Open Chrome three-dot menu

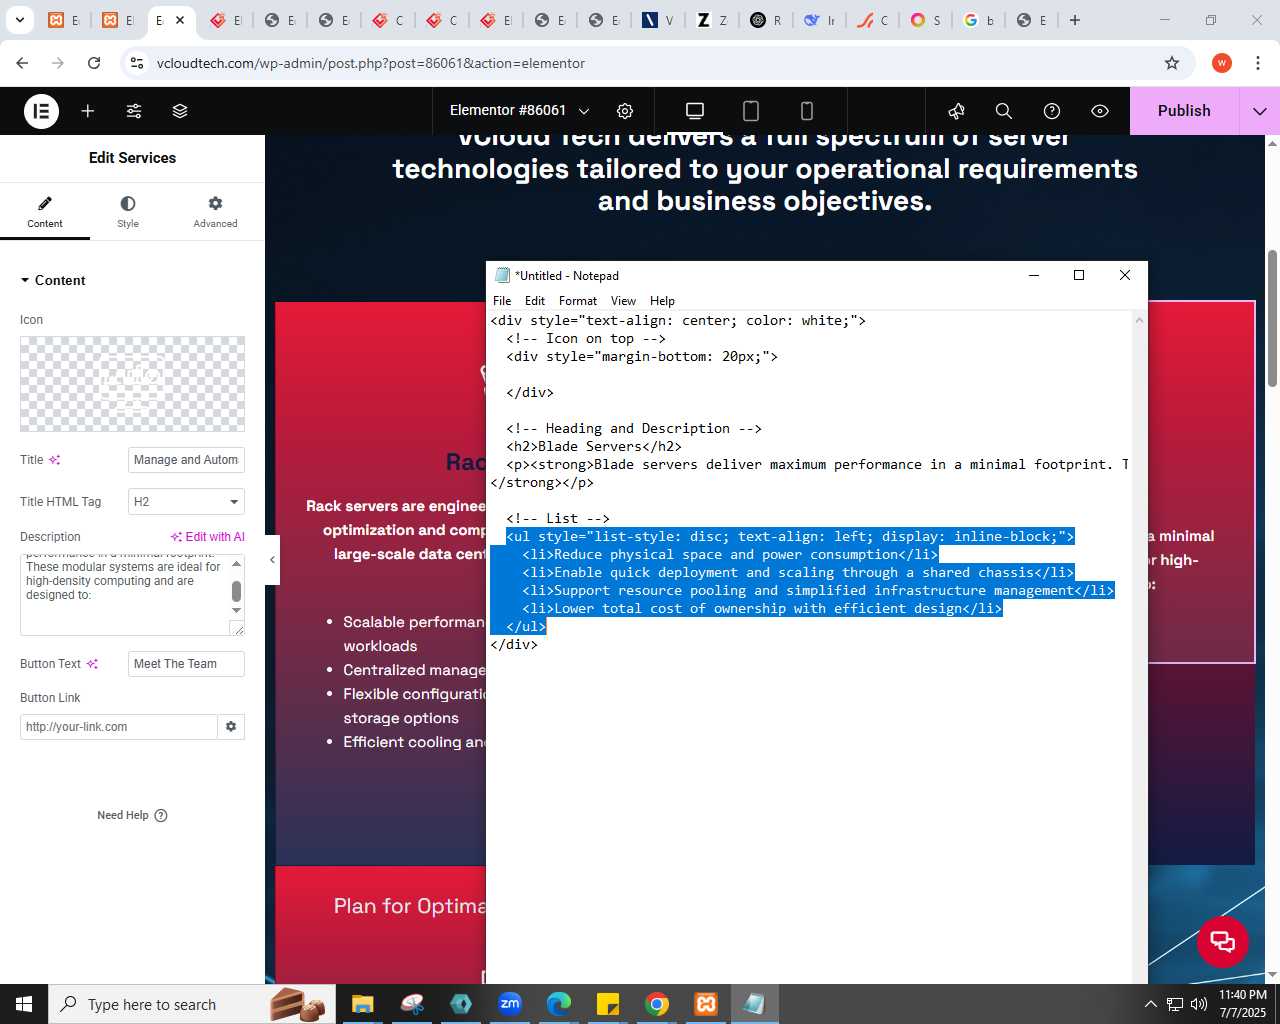click(x=1258, y=63)
